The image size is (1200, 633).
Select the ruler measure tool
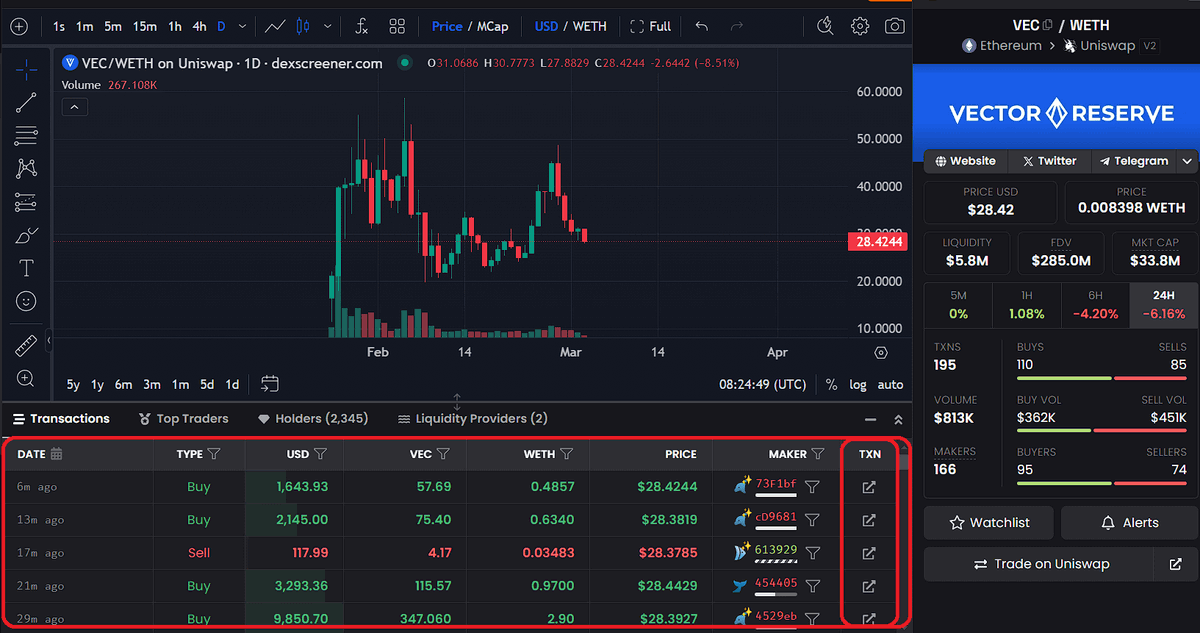(26, 346)
